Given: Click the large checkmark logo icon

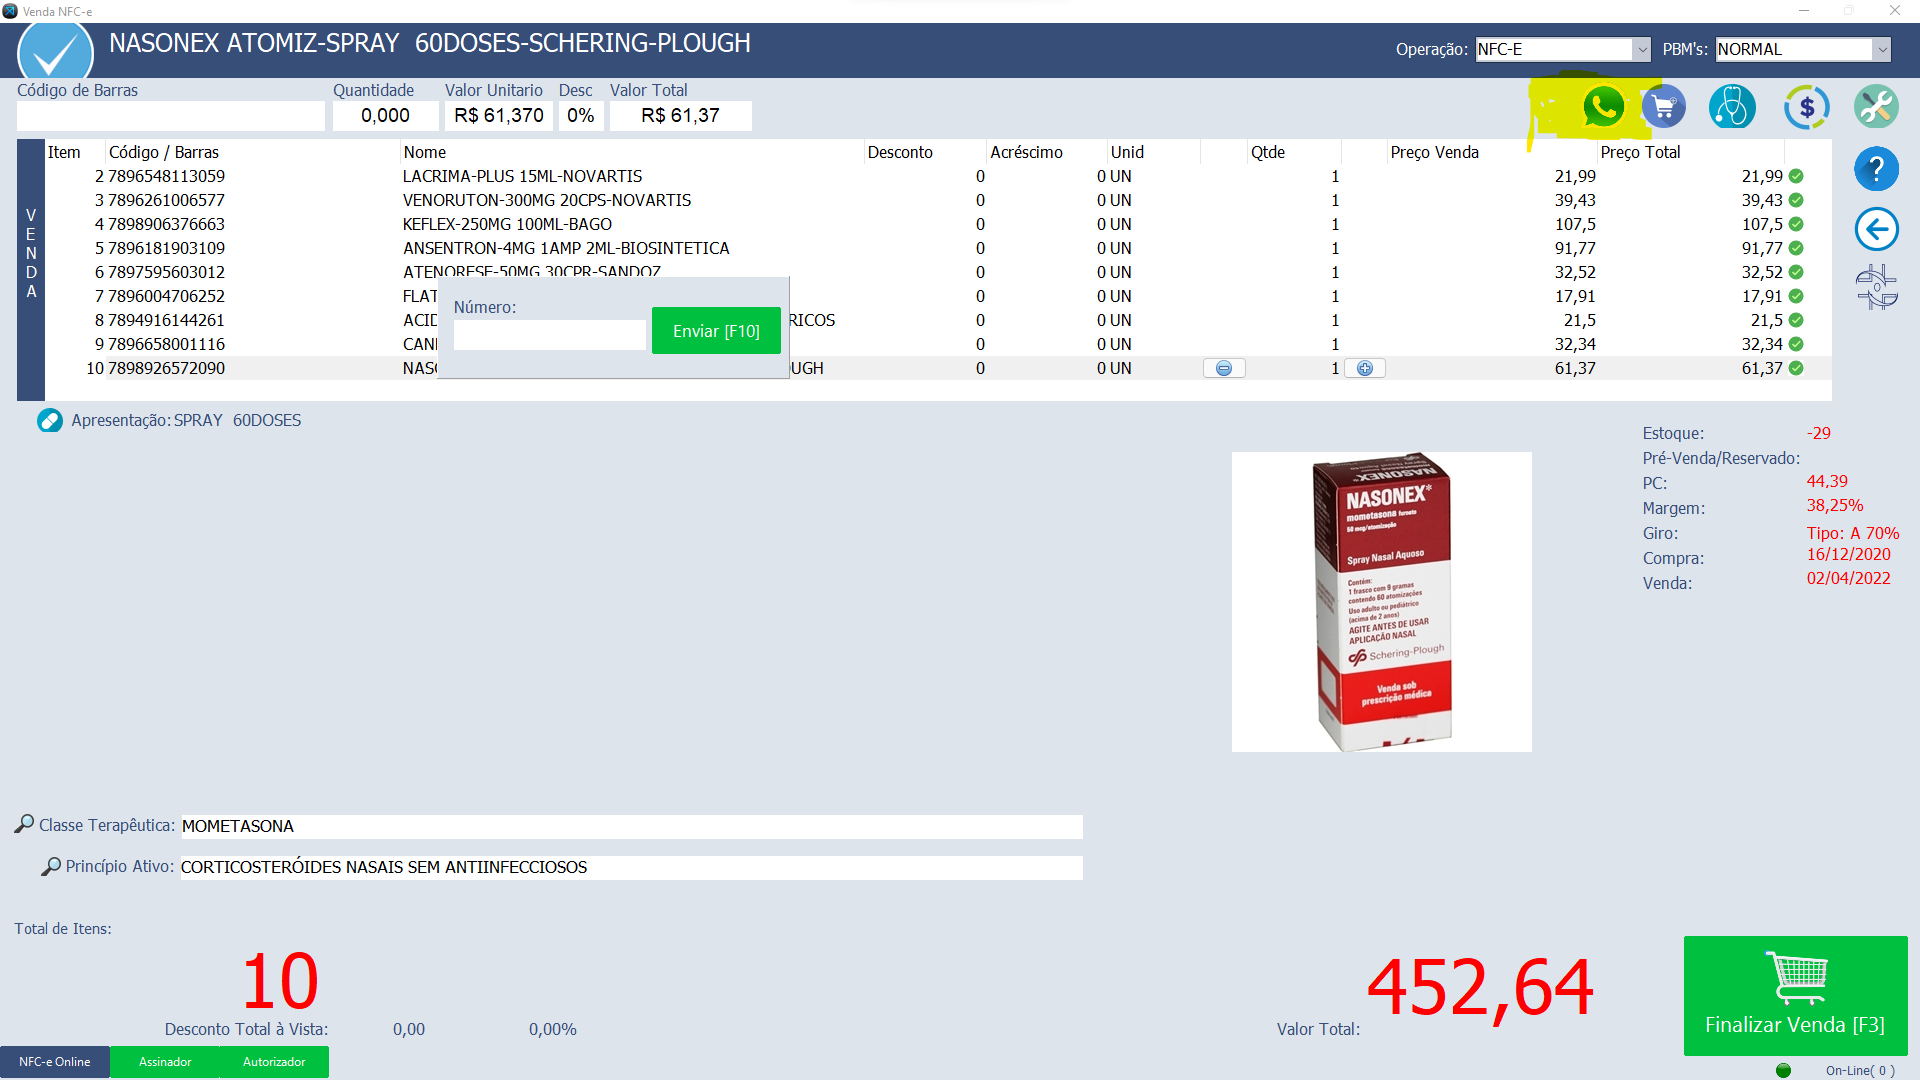Looking at the screenshot, I should 56,52.
